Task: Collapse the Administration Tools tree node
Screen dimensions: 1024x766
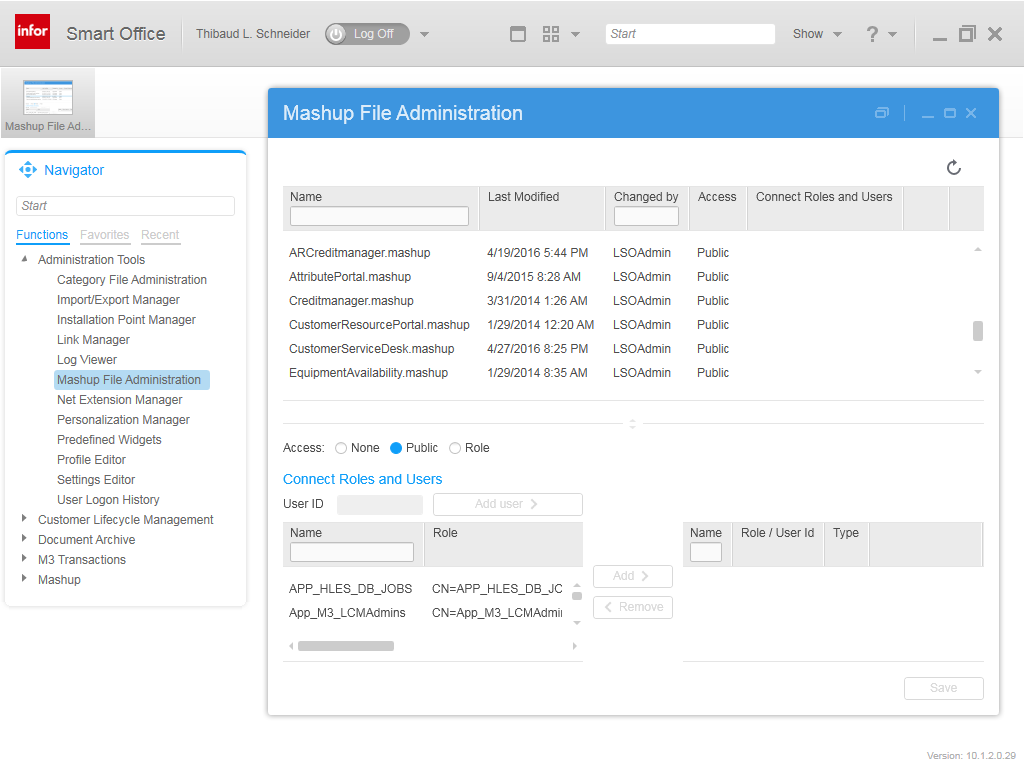Action: [24, 259]
